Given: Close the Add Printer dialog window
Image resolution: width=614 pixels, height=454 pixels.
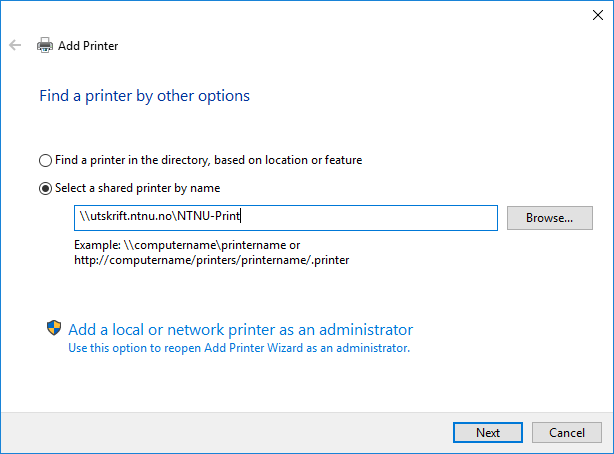Looking at the screenshot, I should 598,15.
